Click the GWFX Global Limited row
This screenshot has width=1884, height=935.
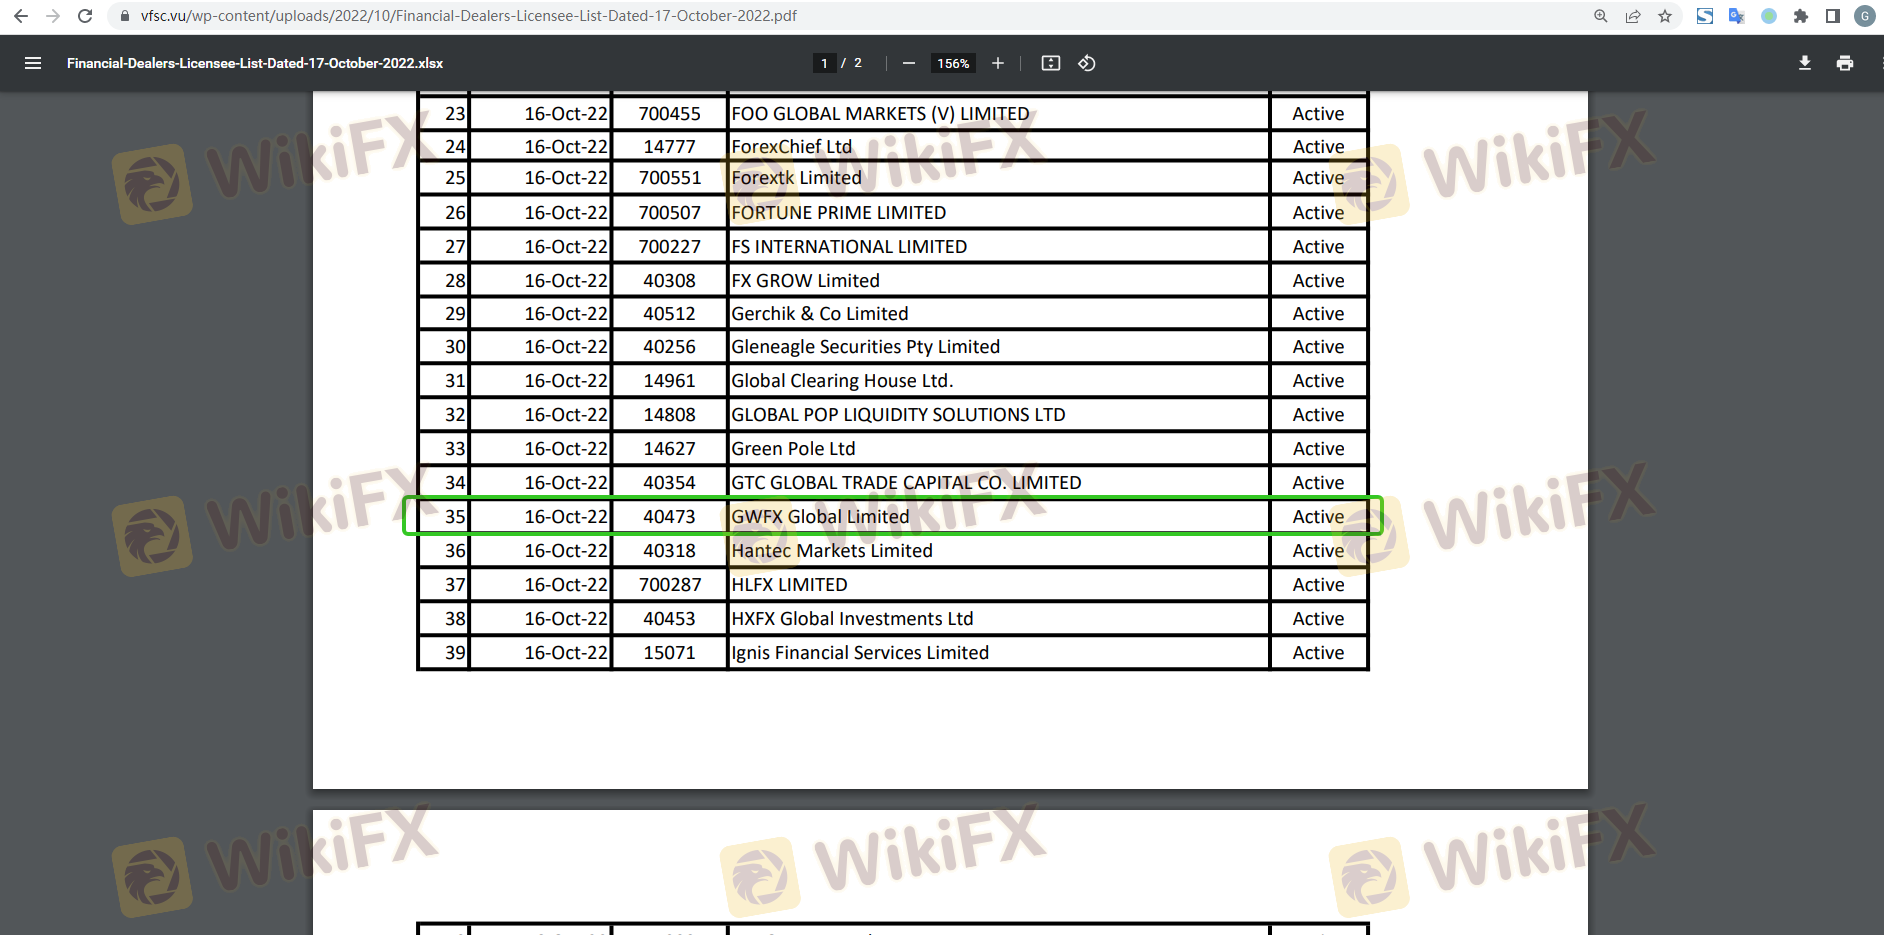[820, 517]
